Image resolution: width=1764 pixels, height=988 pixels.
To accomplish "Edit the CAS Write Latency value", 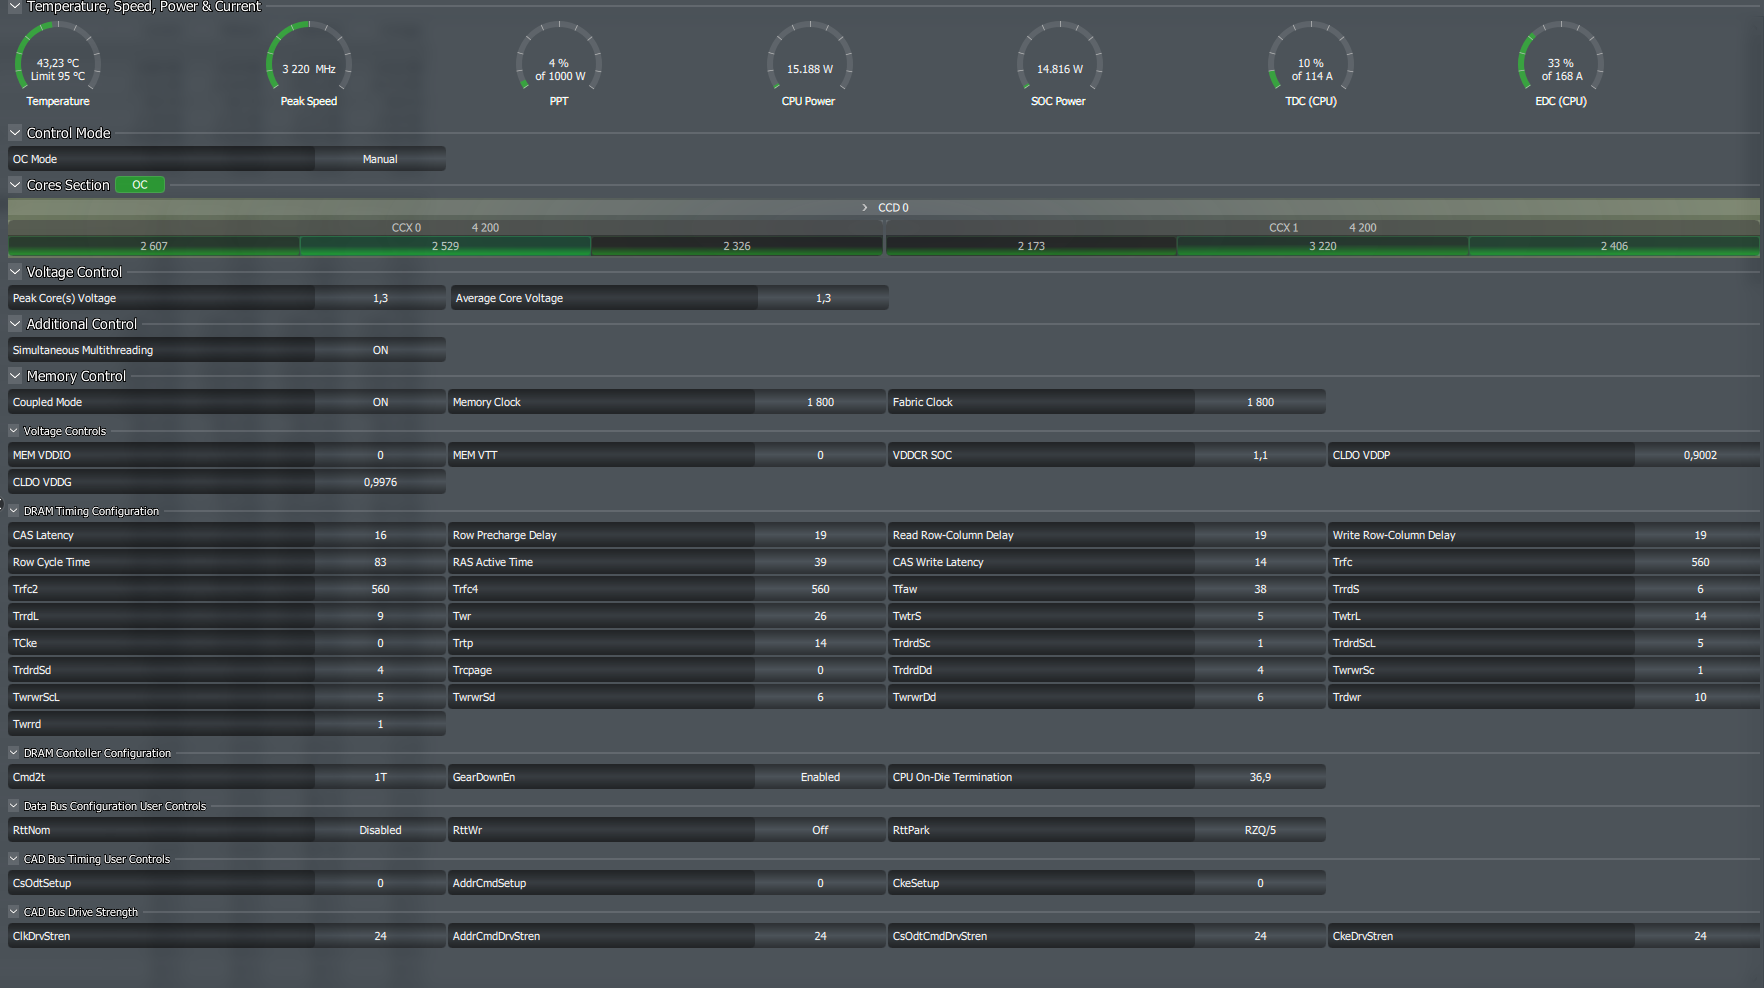I will click(1260, 562).
